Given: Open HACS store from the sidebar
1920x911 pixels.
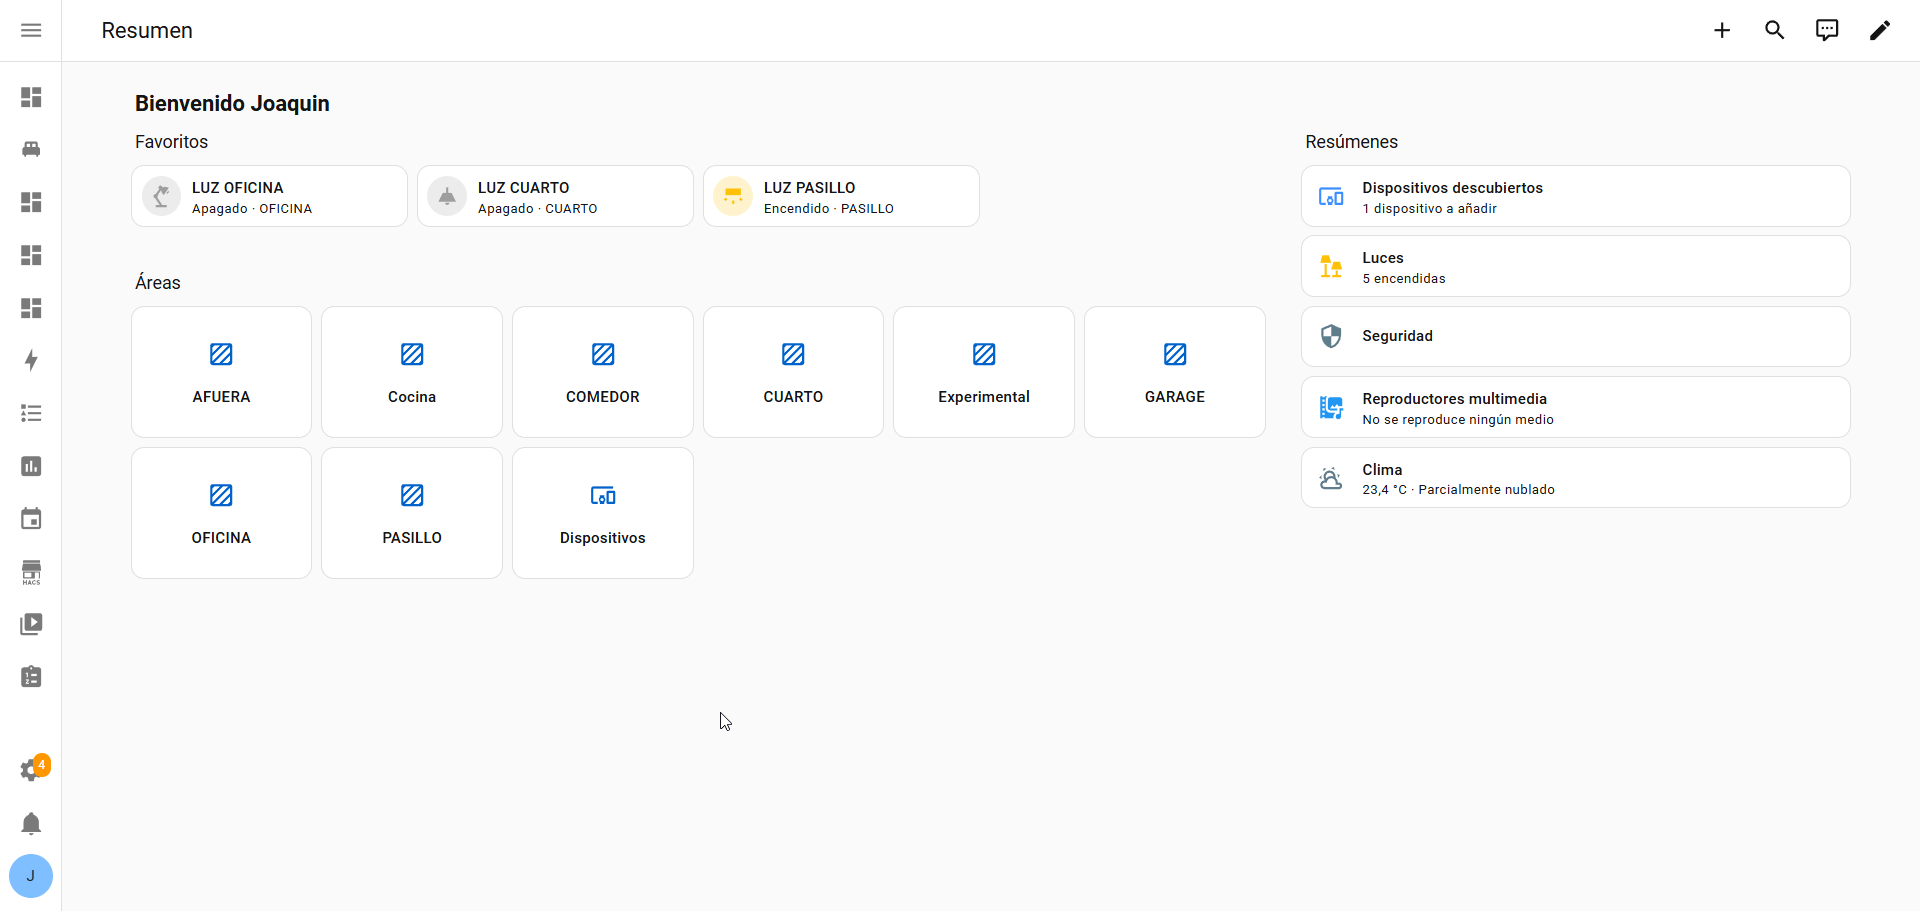Looking at the screenshot, I should pyautogui.click(x=31, y=572).
